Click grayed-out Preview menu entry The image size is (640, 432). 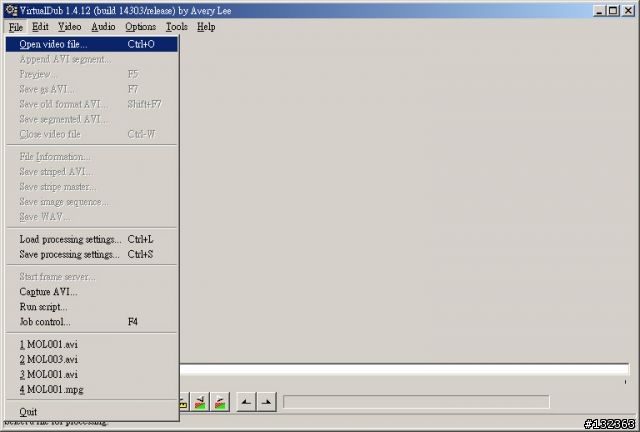click(92, 74)
